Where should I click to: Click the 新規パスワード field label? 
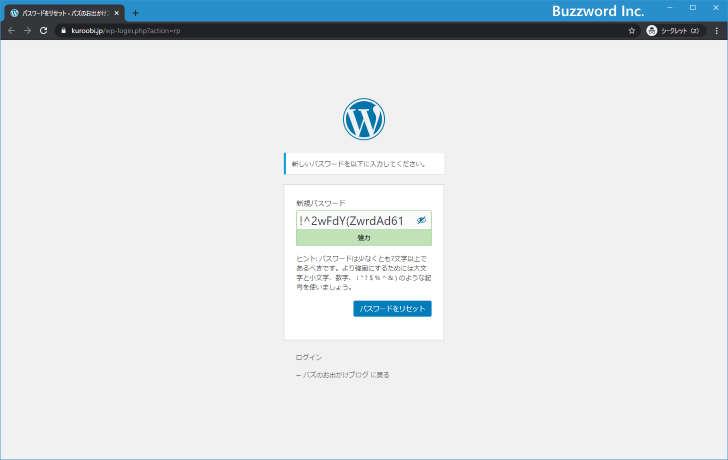pos(321,203)
